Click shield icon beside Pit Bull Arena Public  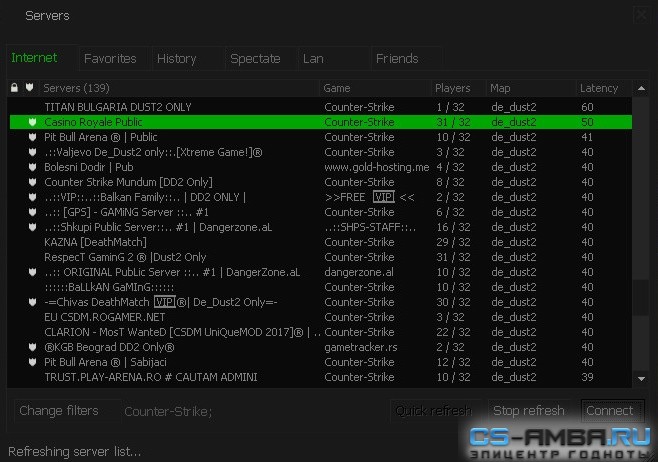[32, 137]
